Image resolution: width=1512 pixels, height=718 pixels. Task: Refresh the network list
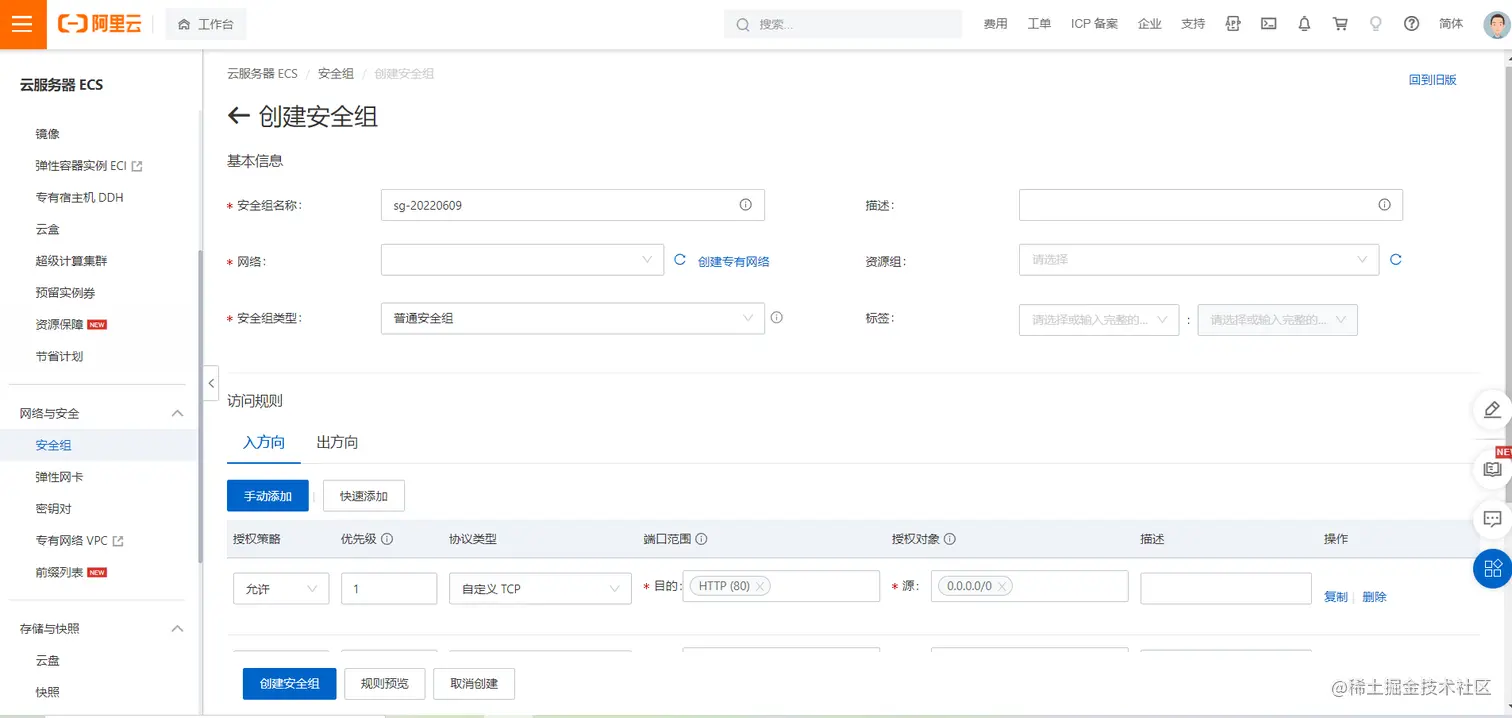[680, 260]
